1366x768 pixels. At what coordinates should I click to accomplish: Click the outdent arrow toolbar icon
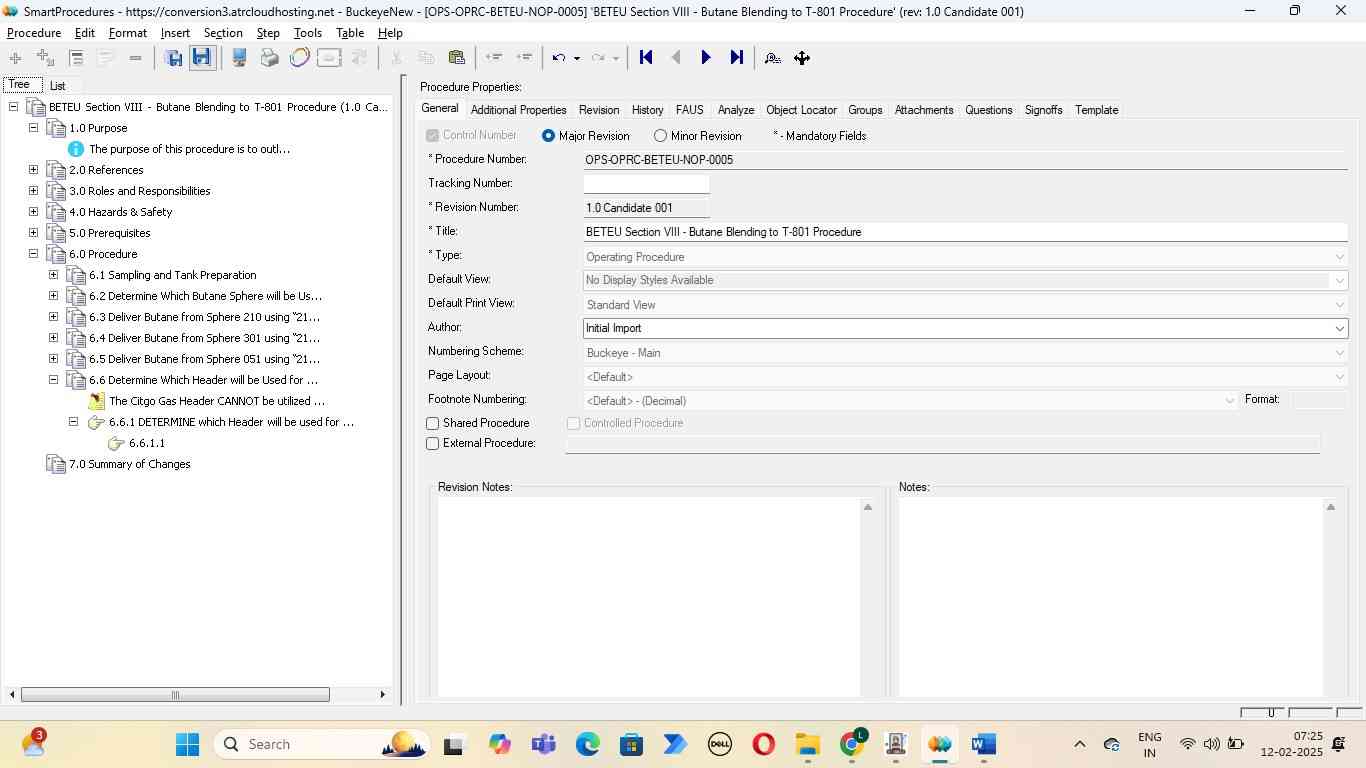(493, 58)
